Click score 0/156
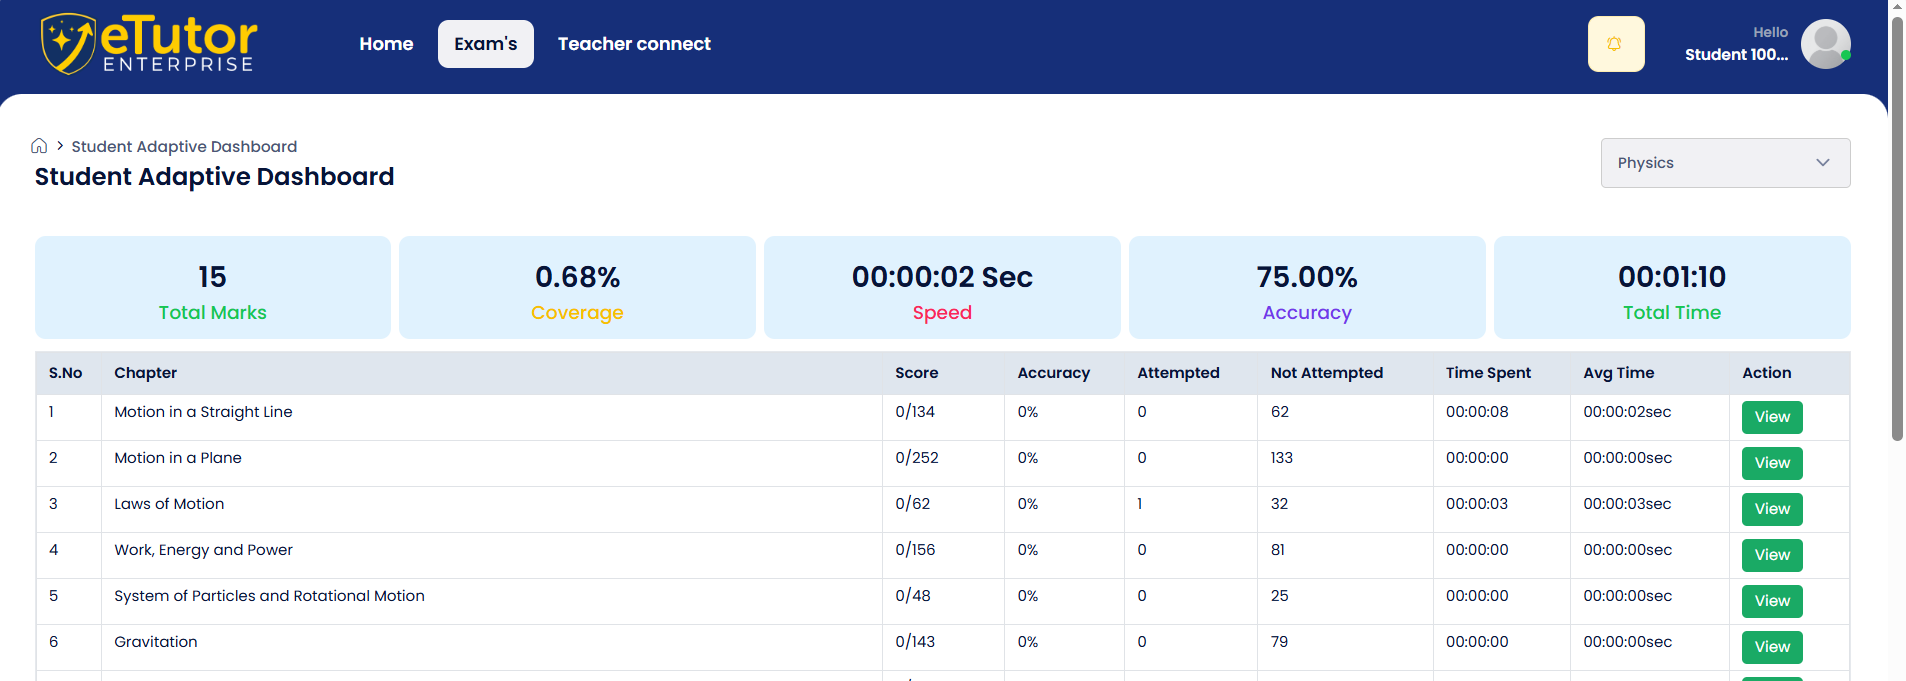 pos(915,550)
